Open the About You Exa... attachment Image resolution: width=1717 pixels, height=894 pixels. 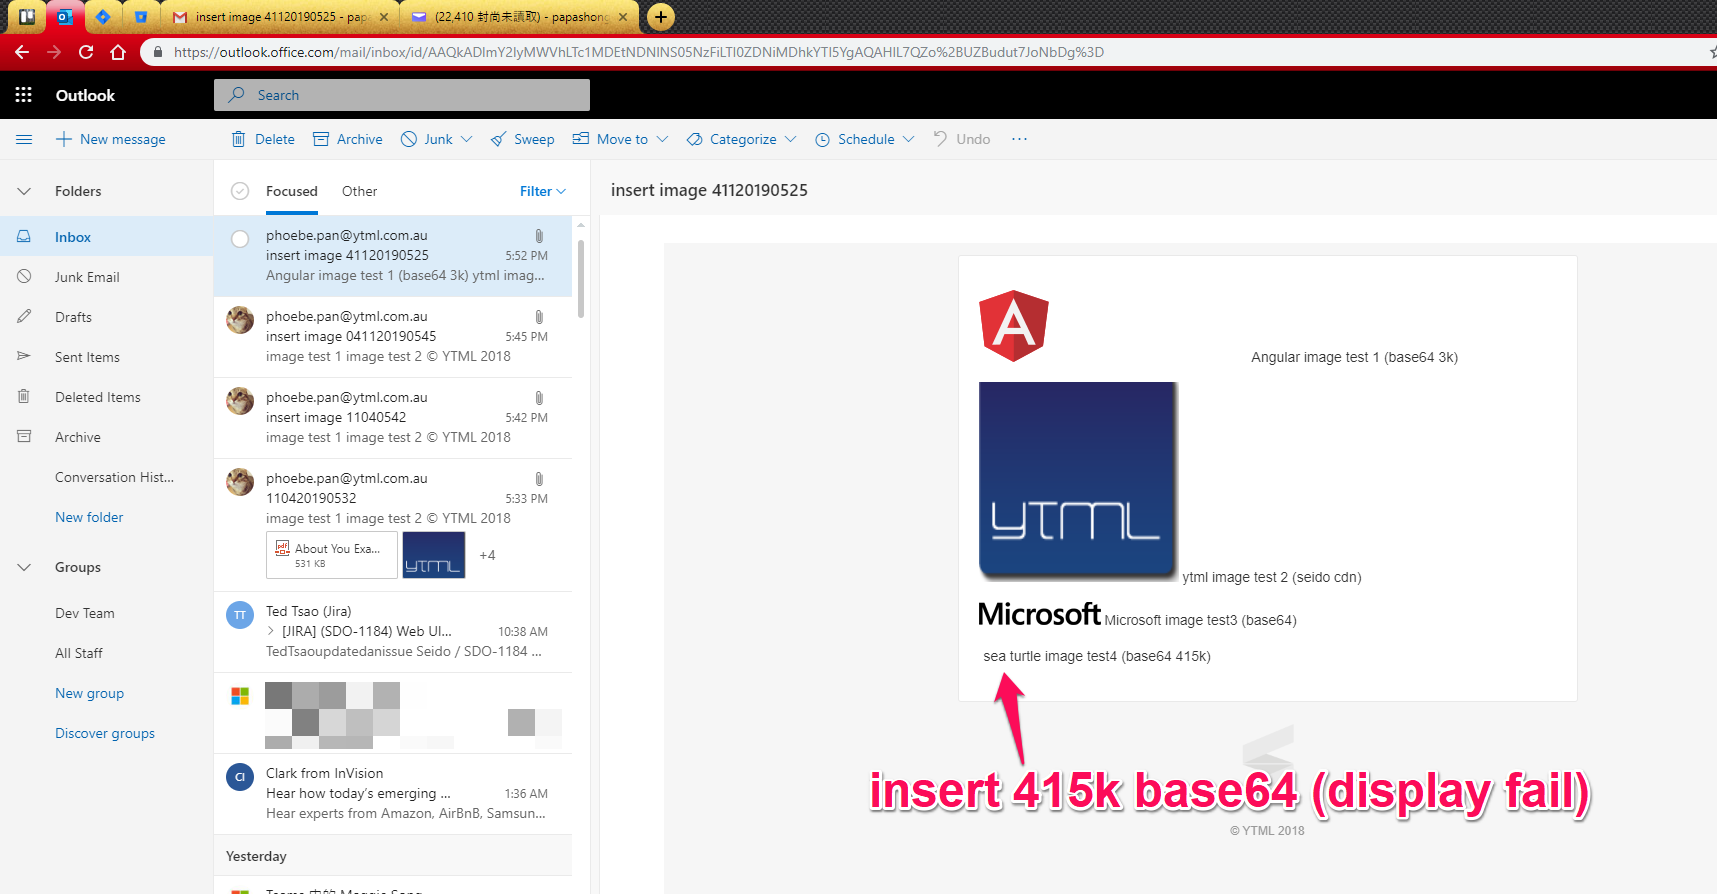(x=332, y=555)
